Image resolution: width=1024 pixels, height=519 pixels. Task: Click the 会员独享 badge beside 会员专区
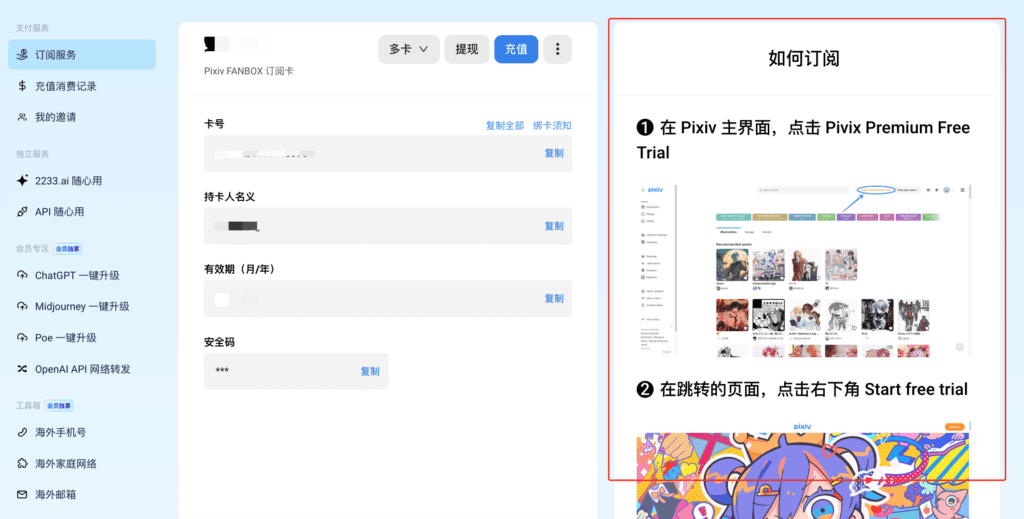coord(67,249)
